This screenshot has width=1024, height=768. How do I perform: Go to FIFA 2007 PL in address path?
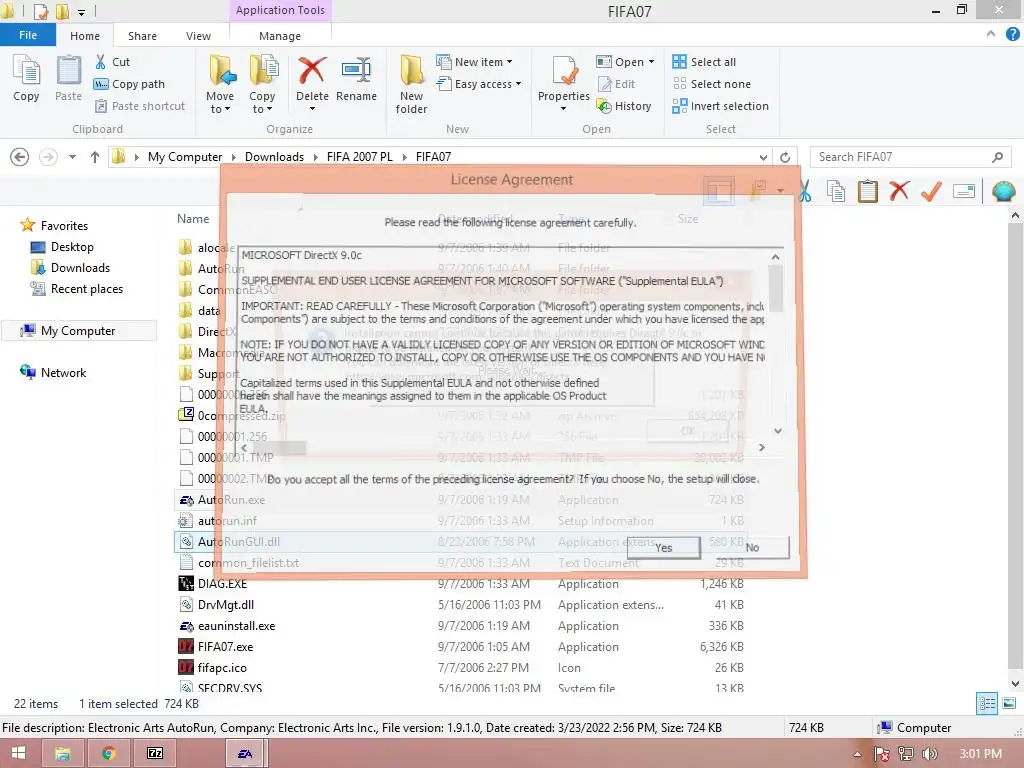tap(360, 157)
